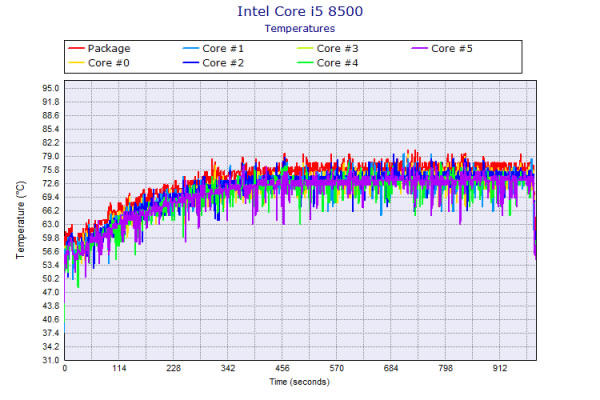Click the 31.0 y-axis value
The height and width of the screenshot is (400, 600).
click(x=51, y=360)
